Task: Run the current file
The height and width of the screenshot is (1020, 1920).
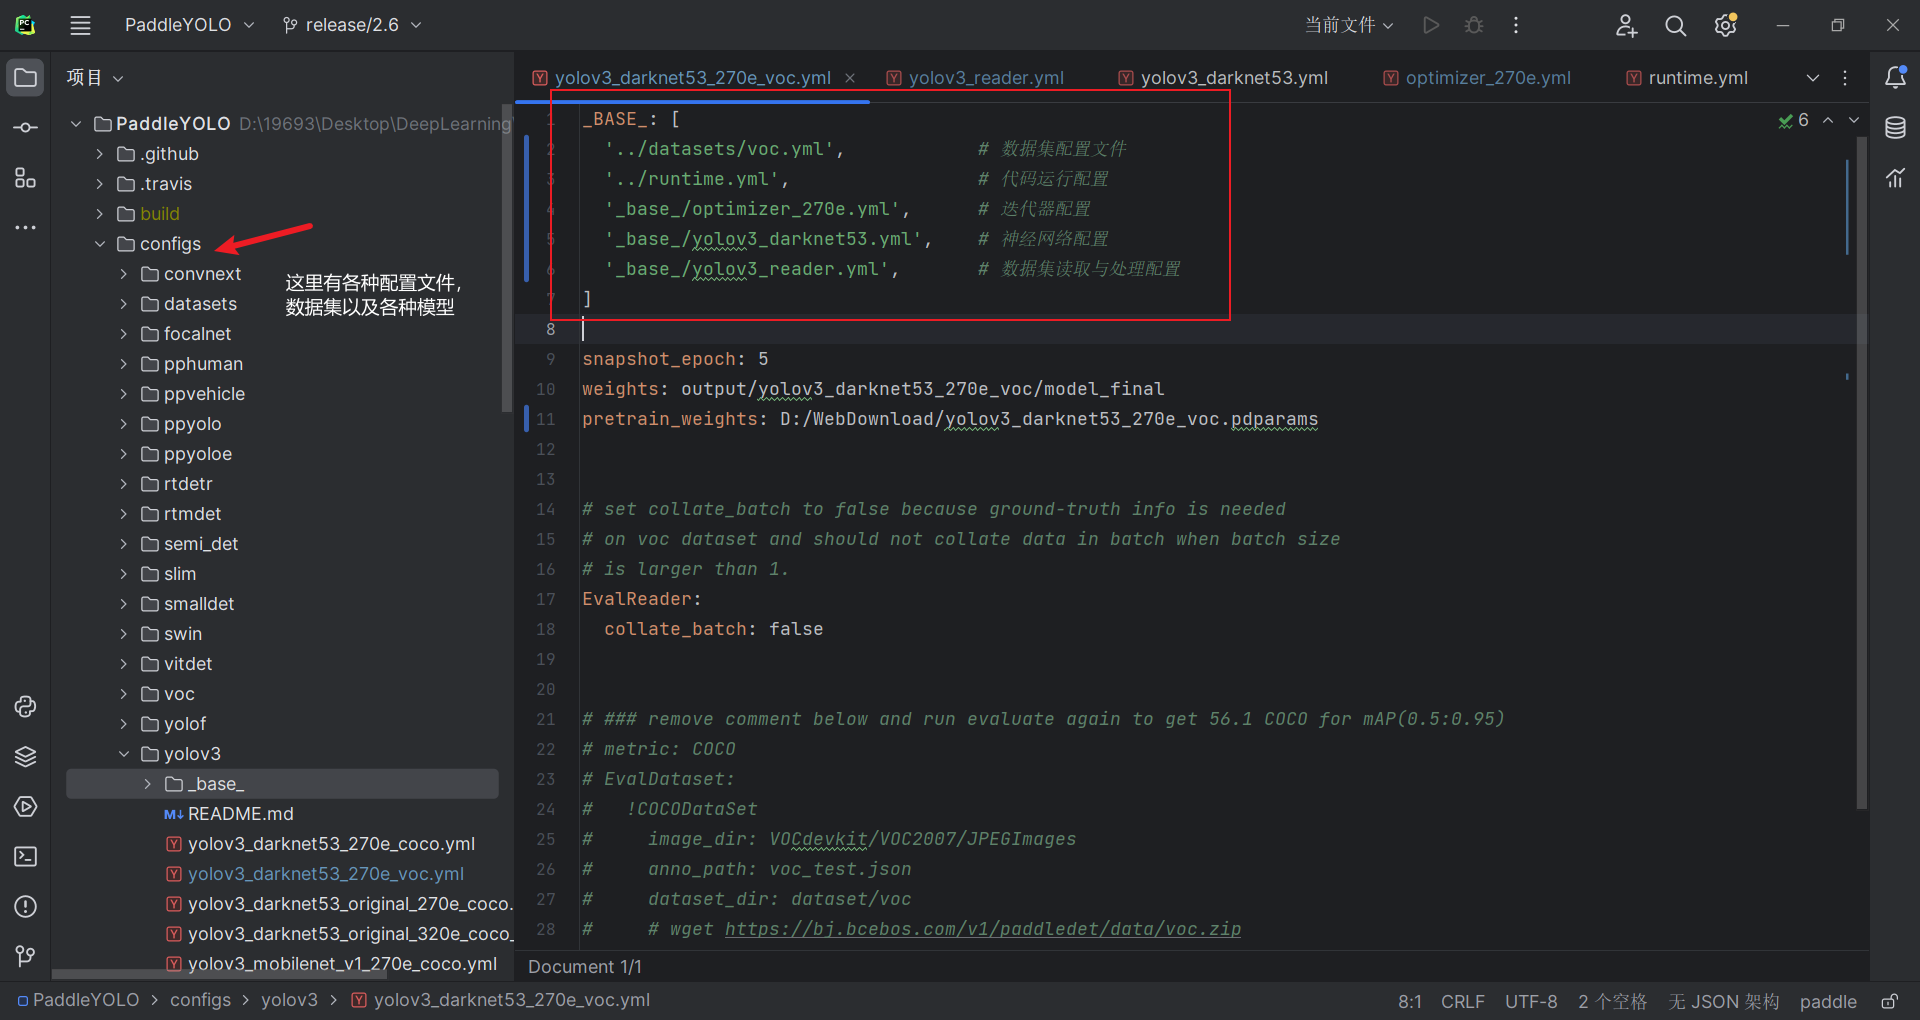Action: [1431, 25]
